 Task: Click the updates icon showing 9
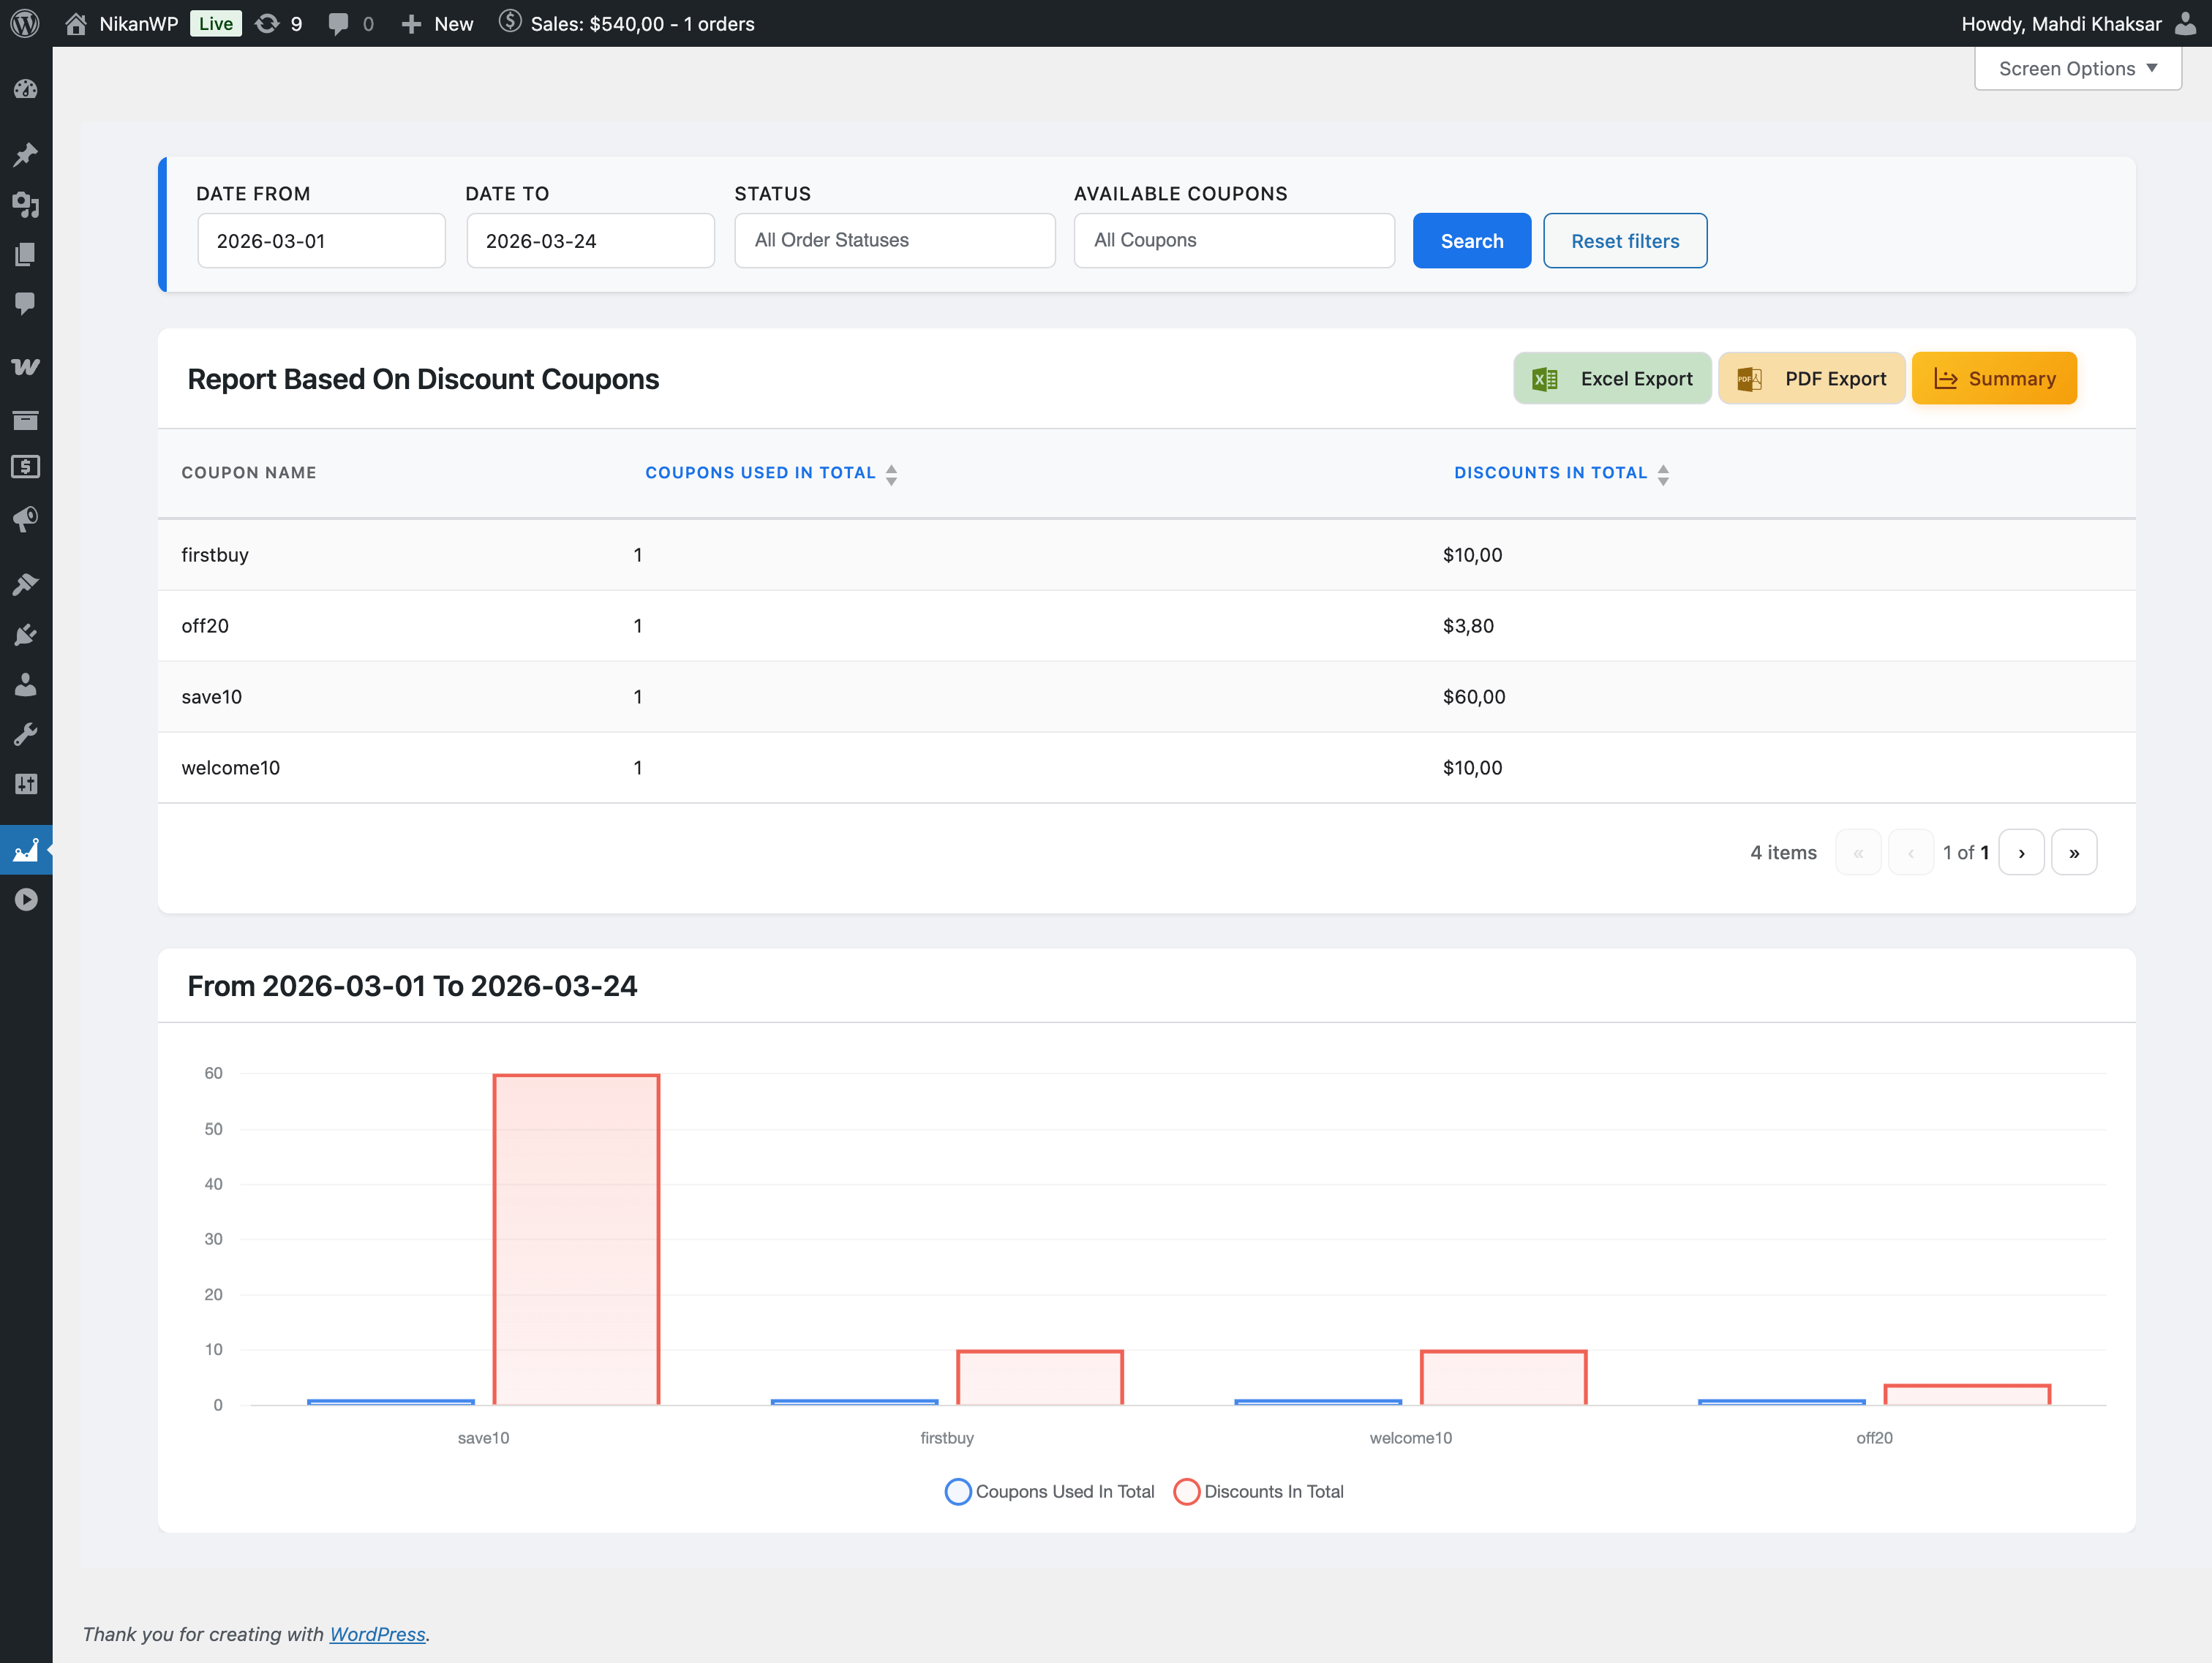pos(278,23)
